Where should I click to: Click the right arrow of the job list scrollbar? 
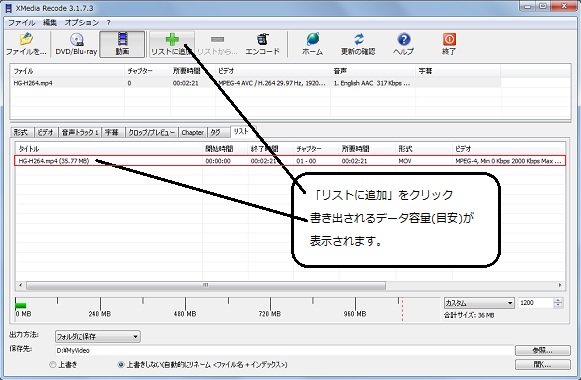click(560, 285)
